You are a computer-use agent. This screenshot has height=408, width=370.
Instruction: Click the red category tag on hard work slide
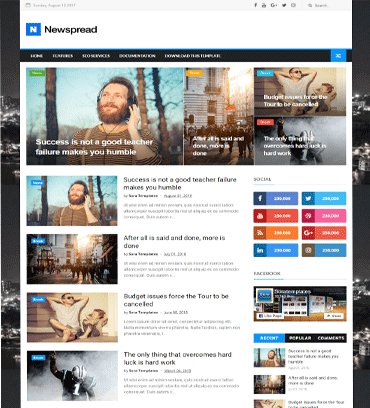265,122
